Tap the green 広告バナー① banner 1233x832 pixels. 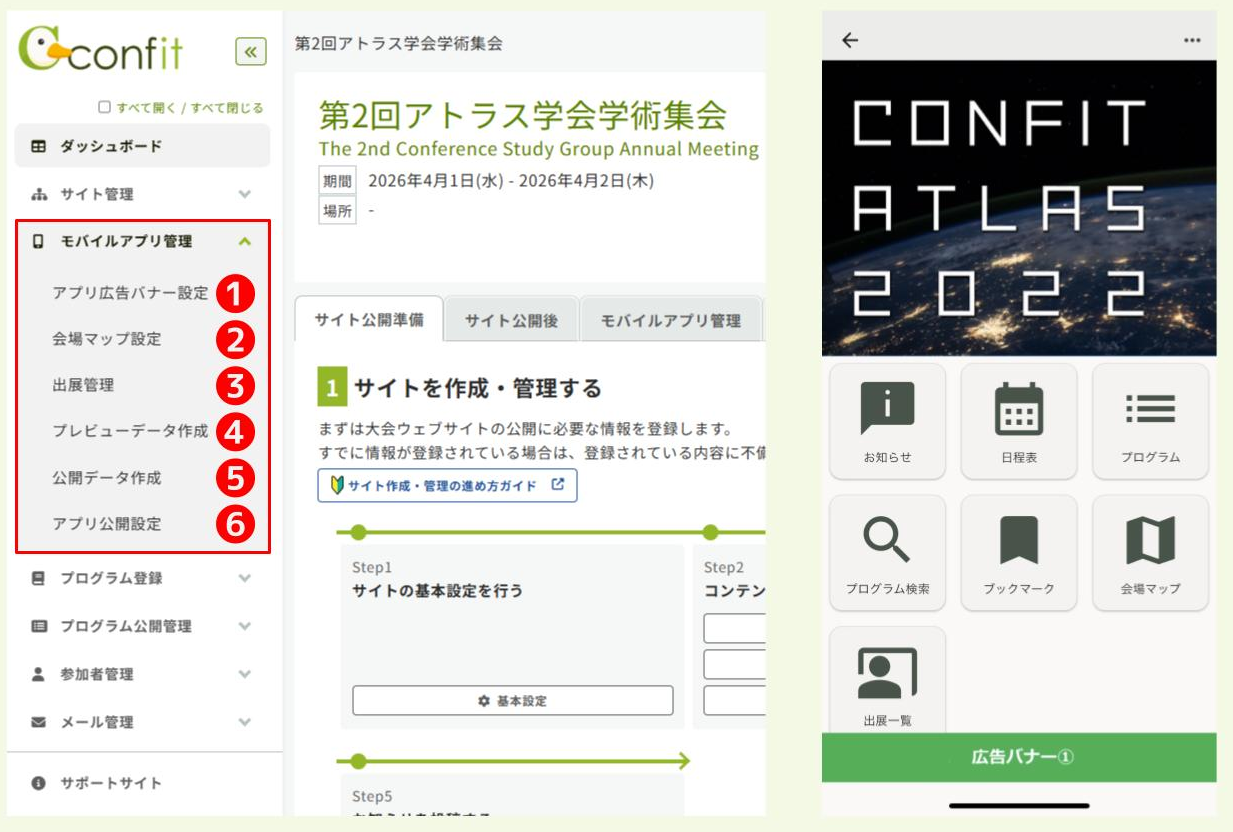(x=1019, y=757)
